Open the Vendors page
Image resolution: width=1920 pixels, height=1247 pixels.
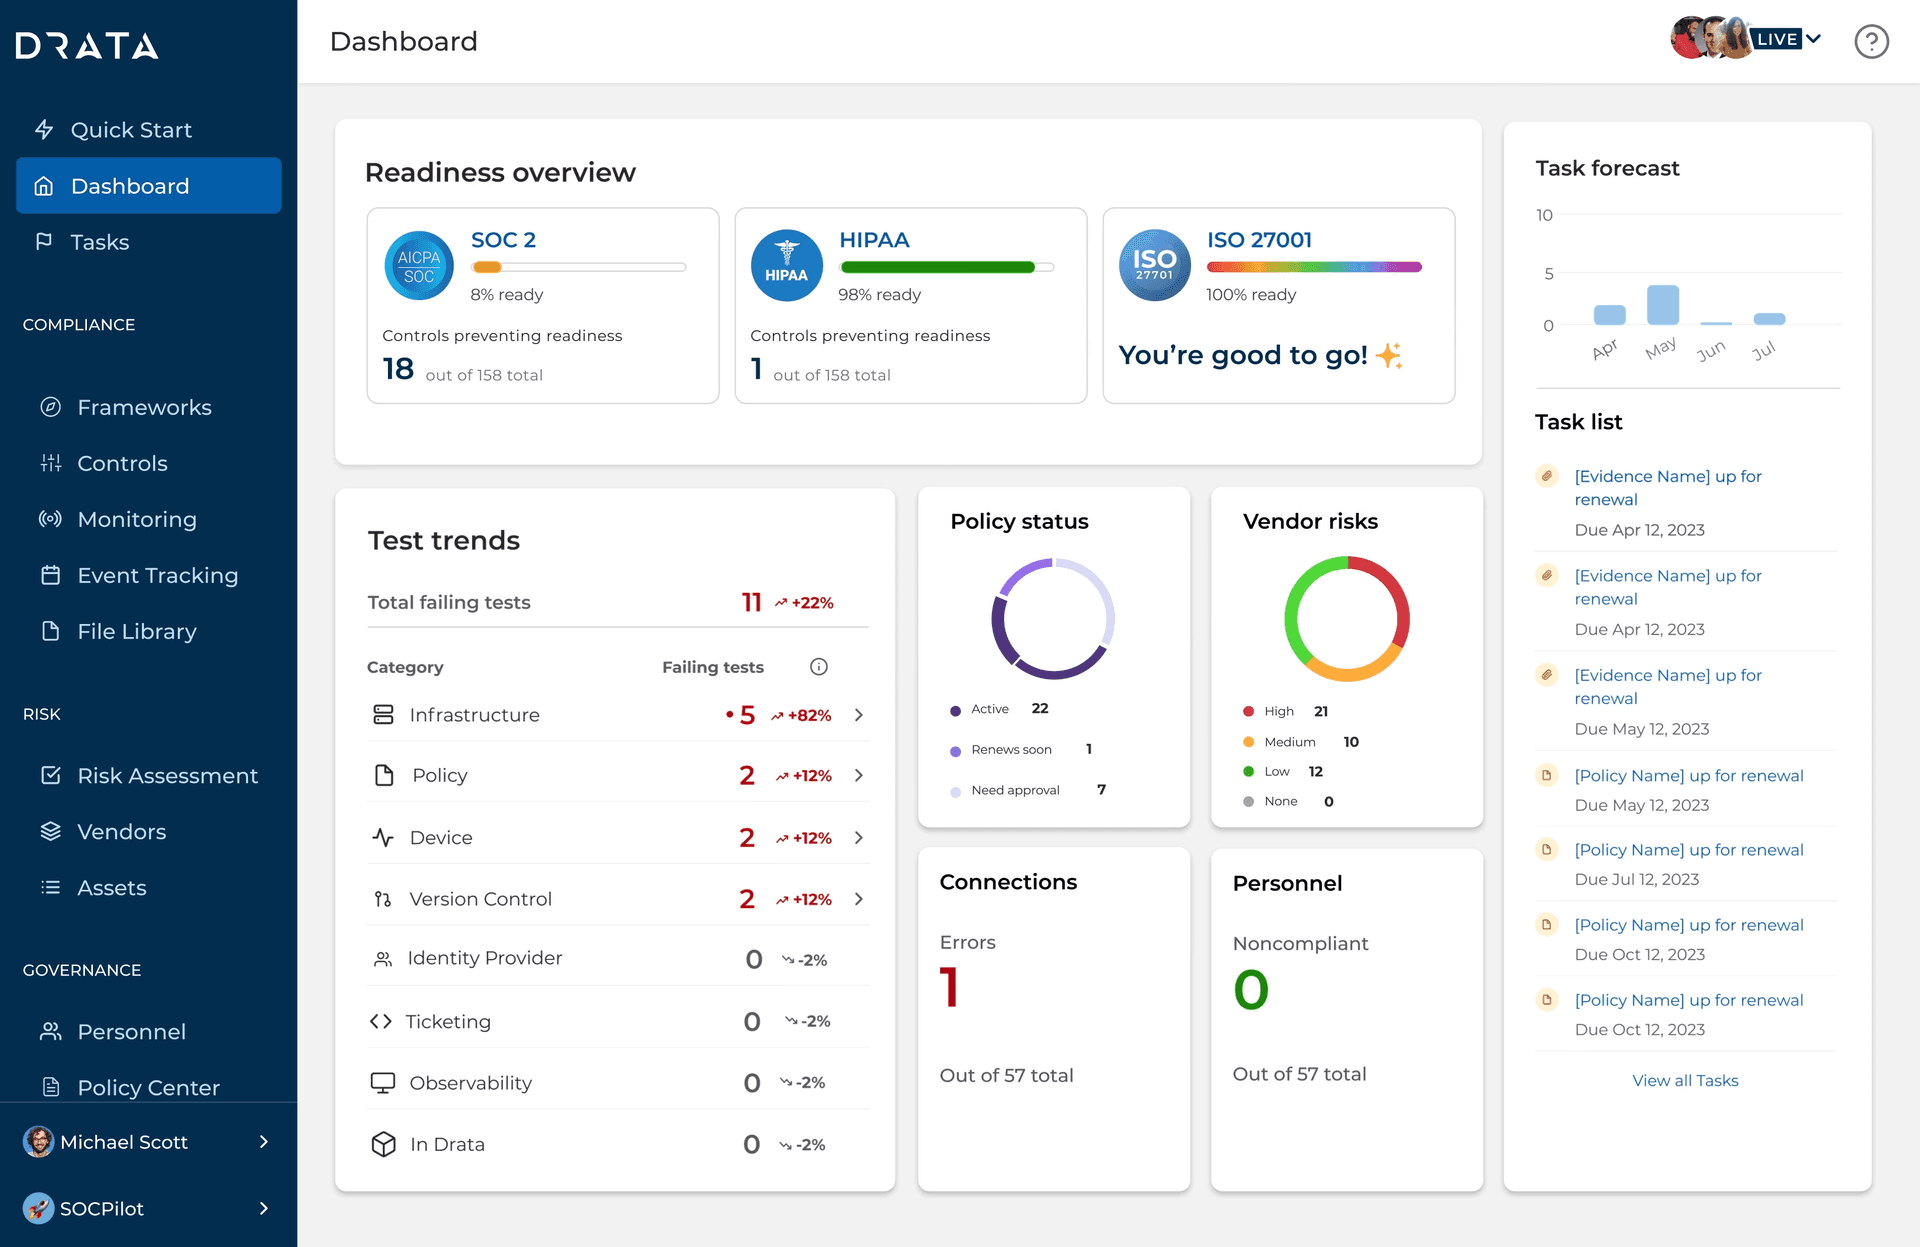[x=121, y=831]
